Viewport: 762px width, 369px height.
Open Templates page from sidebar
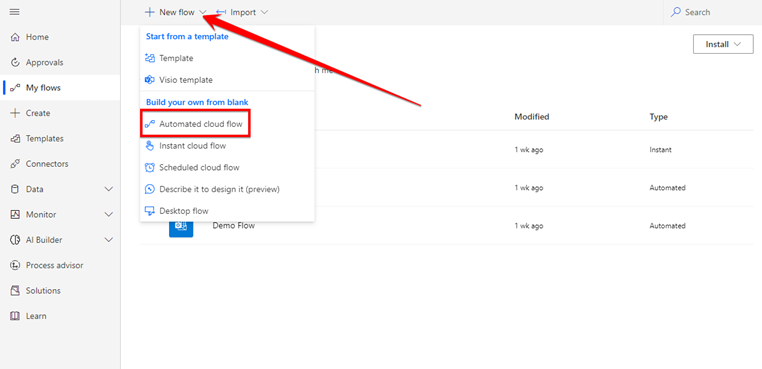[60, 139]
